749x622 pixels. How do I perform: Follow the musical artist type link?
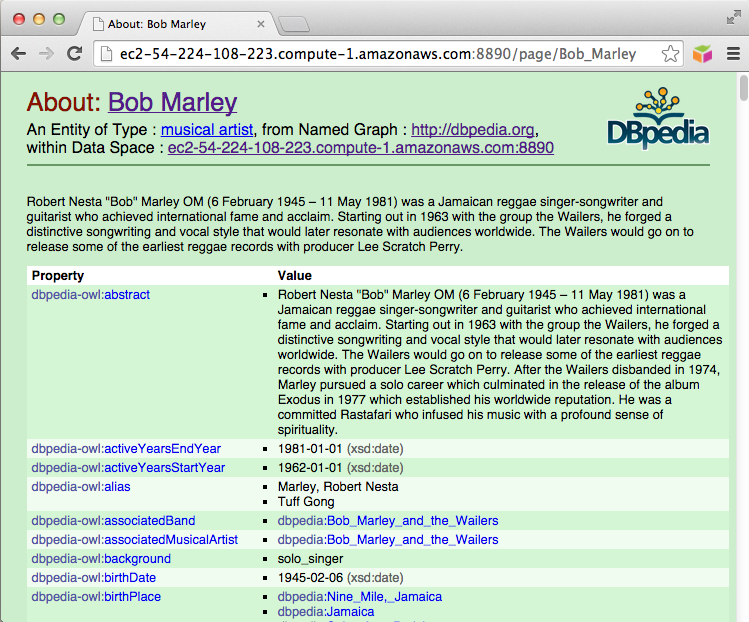[x=207, y=130]
